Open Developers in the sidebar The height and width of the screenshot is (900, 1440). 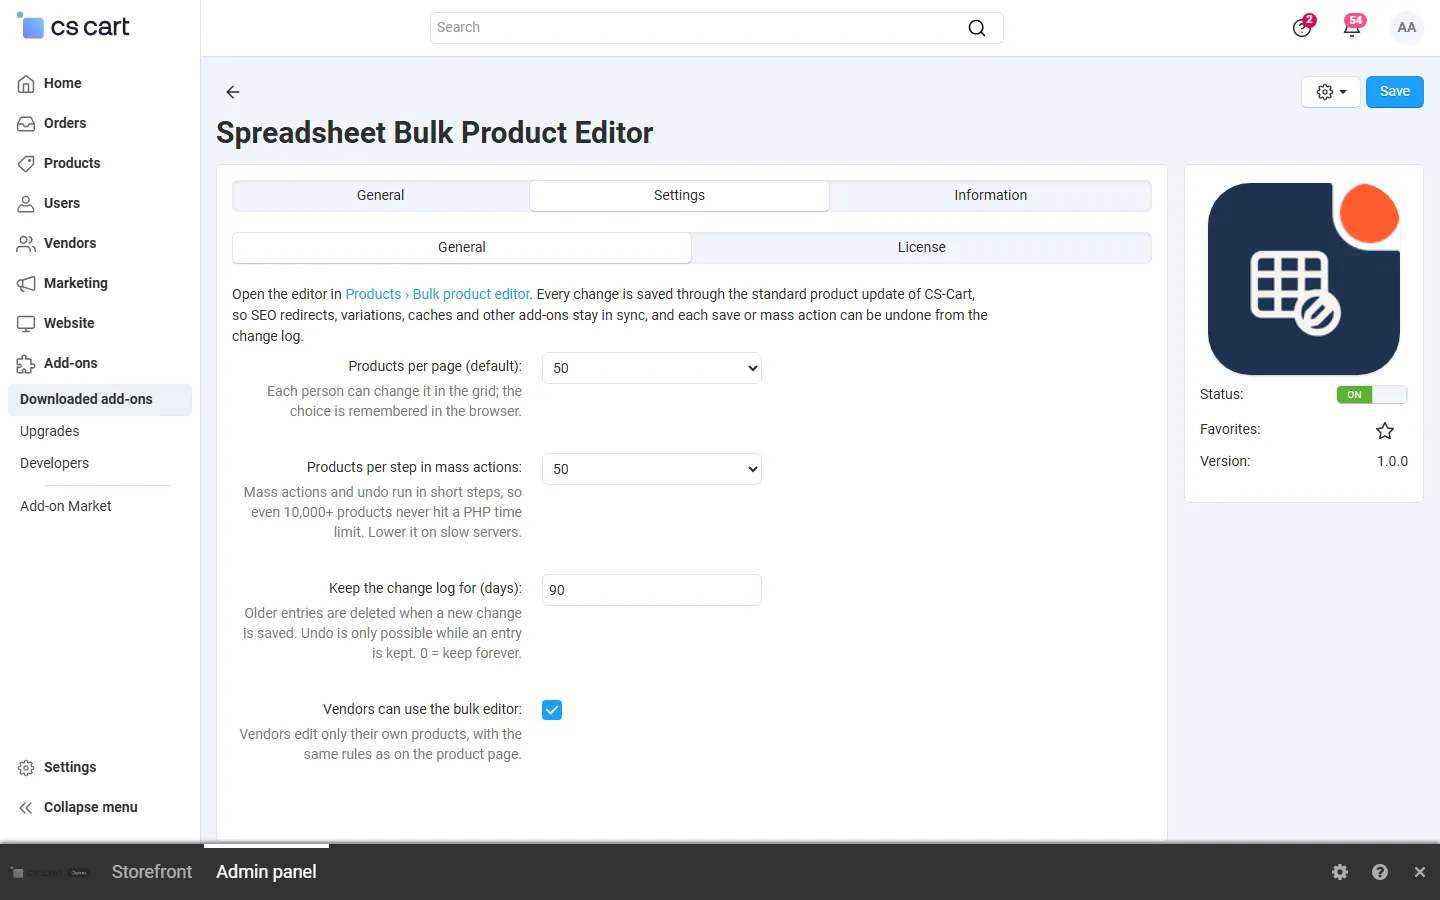coord(55,464)
